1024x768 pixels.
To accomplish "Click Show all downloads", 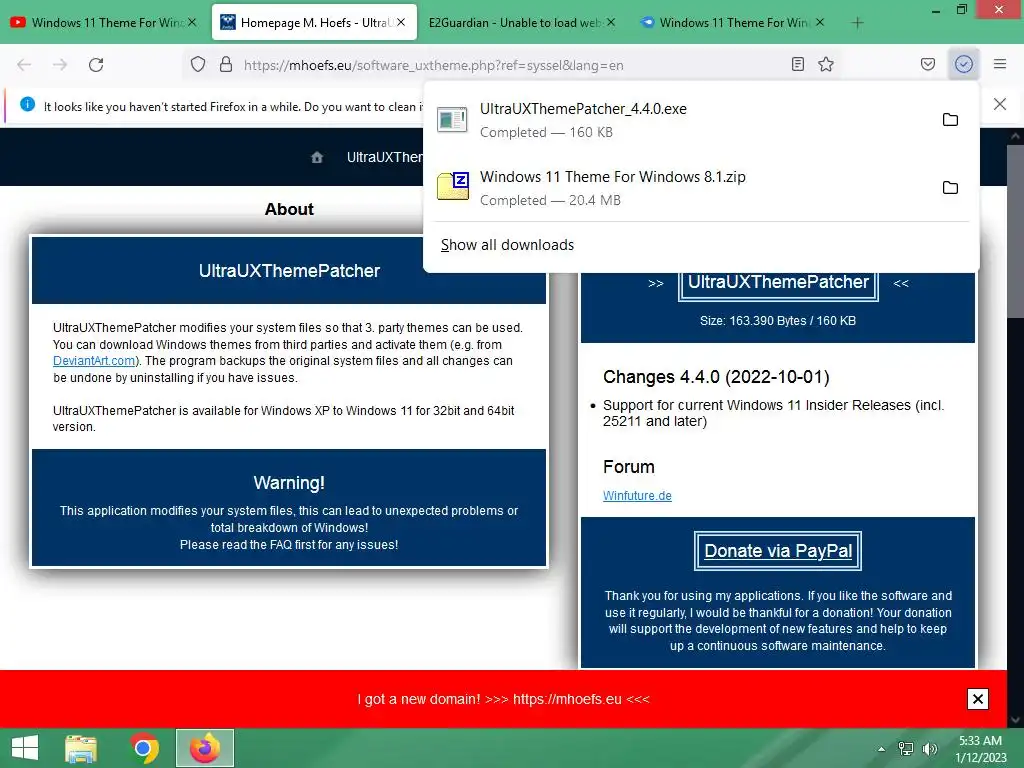I will [x=507, y=245].
